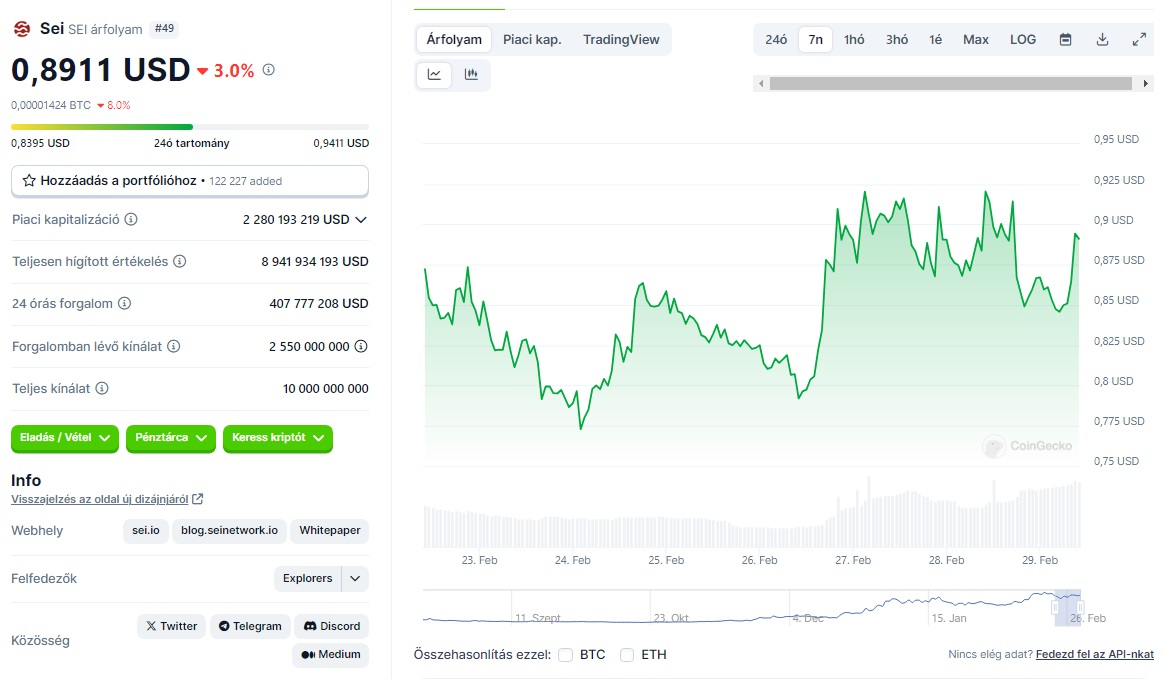Enable BTC comparison checkbox
The height and width of the screenshot is (679, 1165).
click(x=565, y=654)
